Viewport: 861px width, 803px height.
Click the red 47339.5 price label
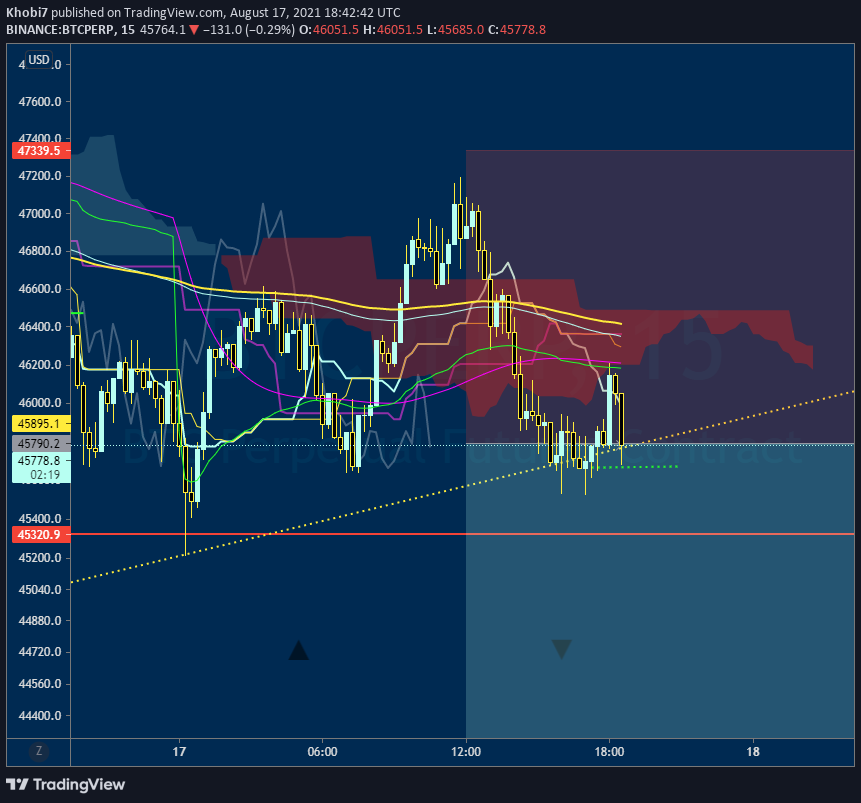click(41, 150)
